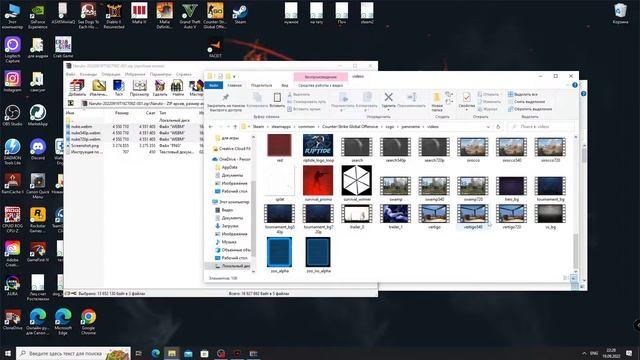Click the File Explorer taskbar icon
Image resolution: width=640 pixels, height=360 pixels.
click(x=172, y=353)
